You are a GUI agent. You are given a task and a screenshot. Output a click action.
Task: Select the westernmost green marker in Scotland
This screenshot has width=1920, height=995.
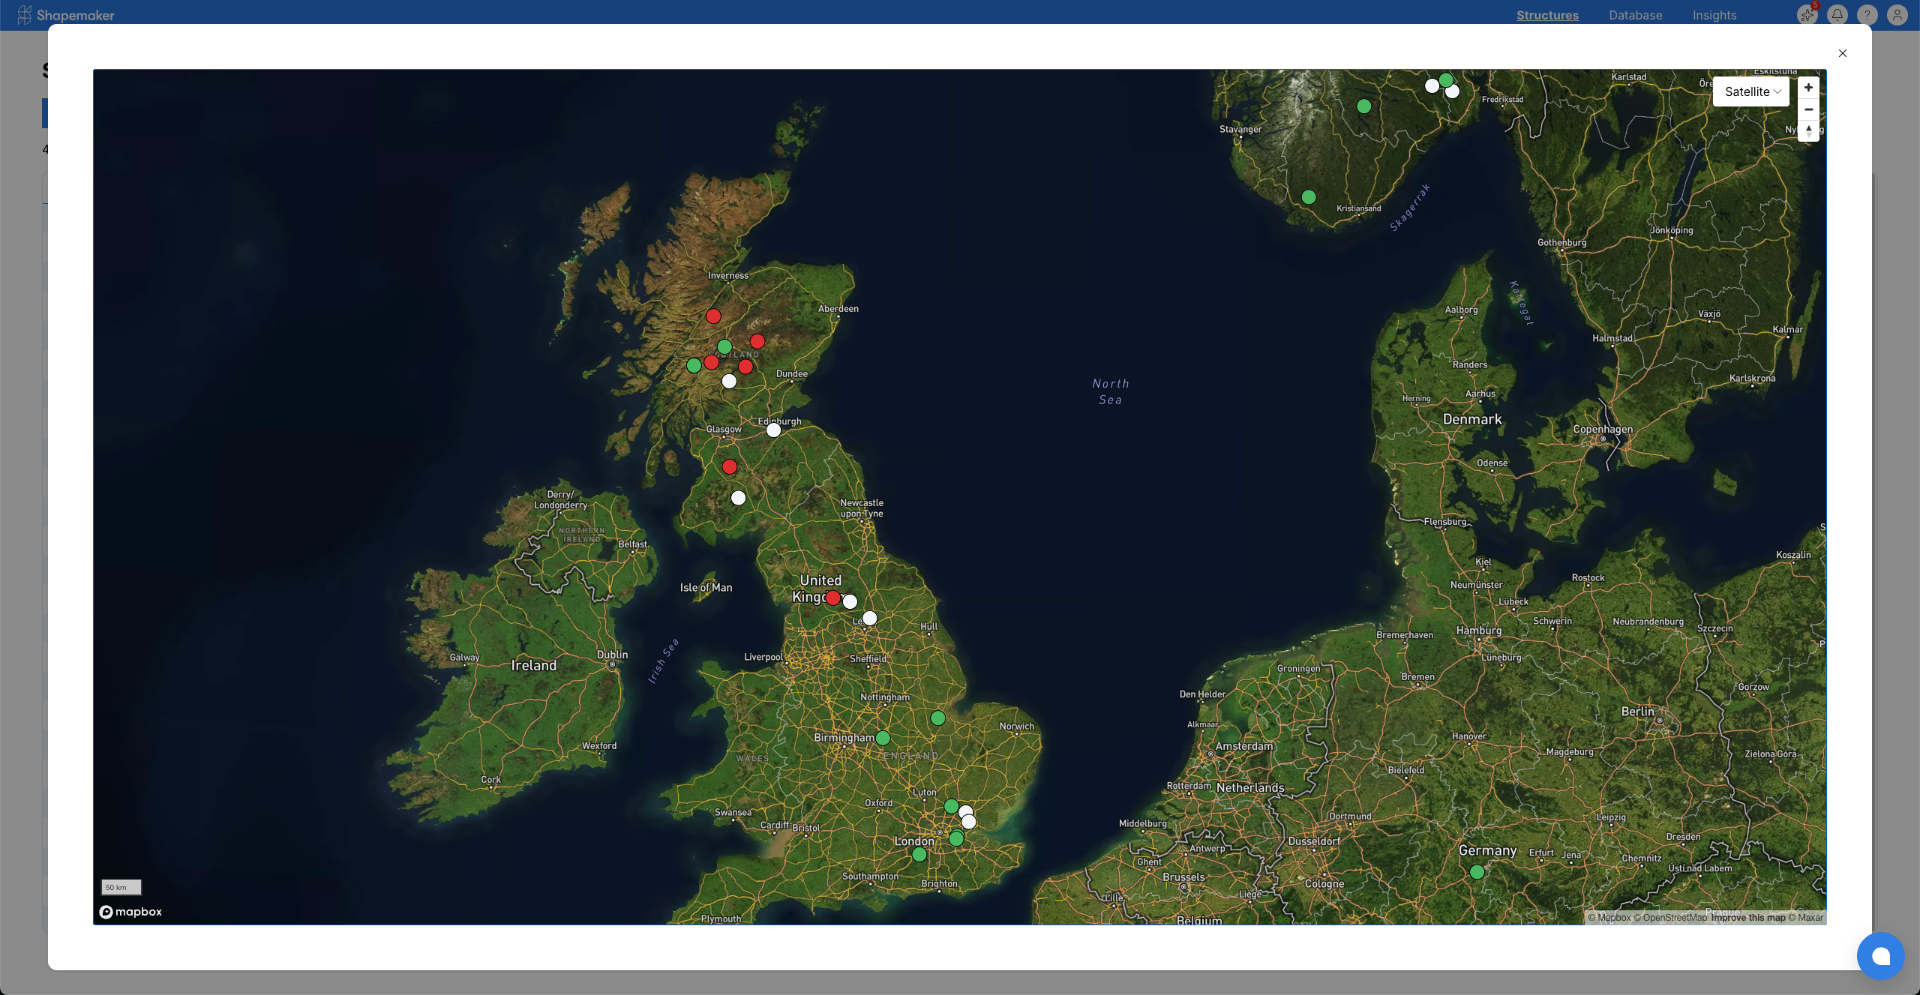coord(694,366)
